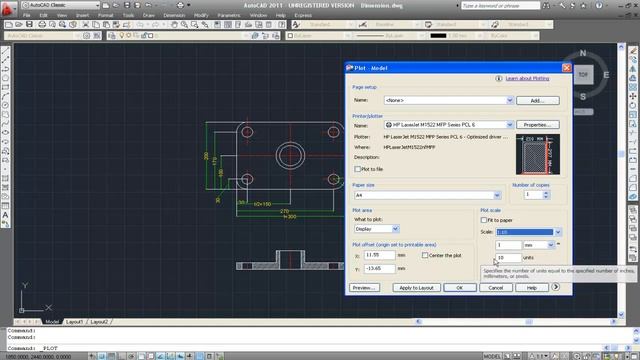The width and height of the screenshot is (640, 360).
Task: Click Apply to Layout button
Action: [x=416, y=288]
